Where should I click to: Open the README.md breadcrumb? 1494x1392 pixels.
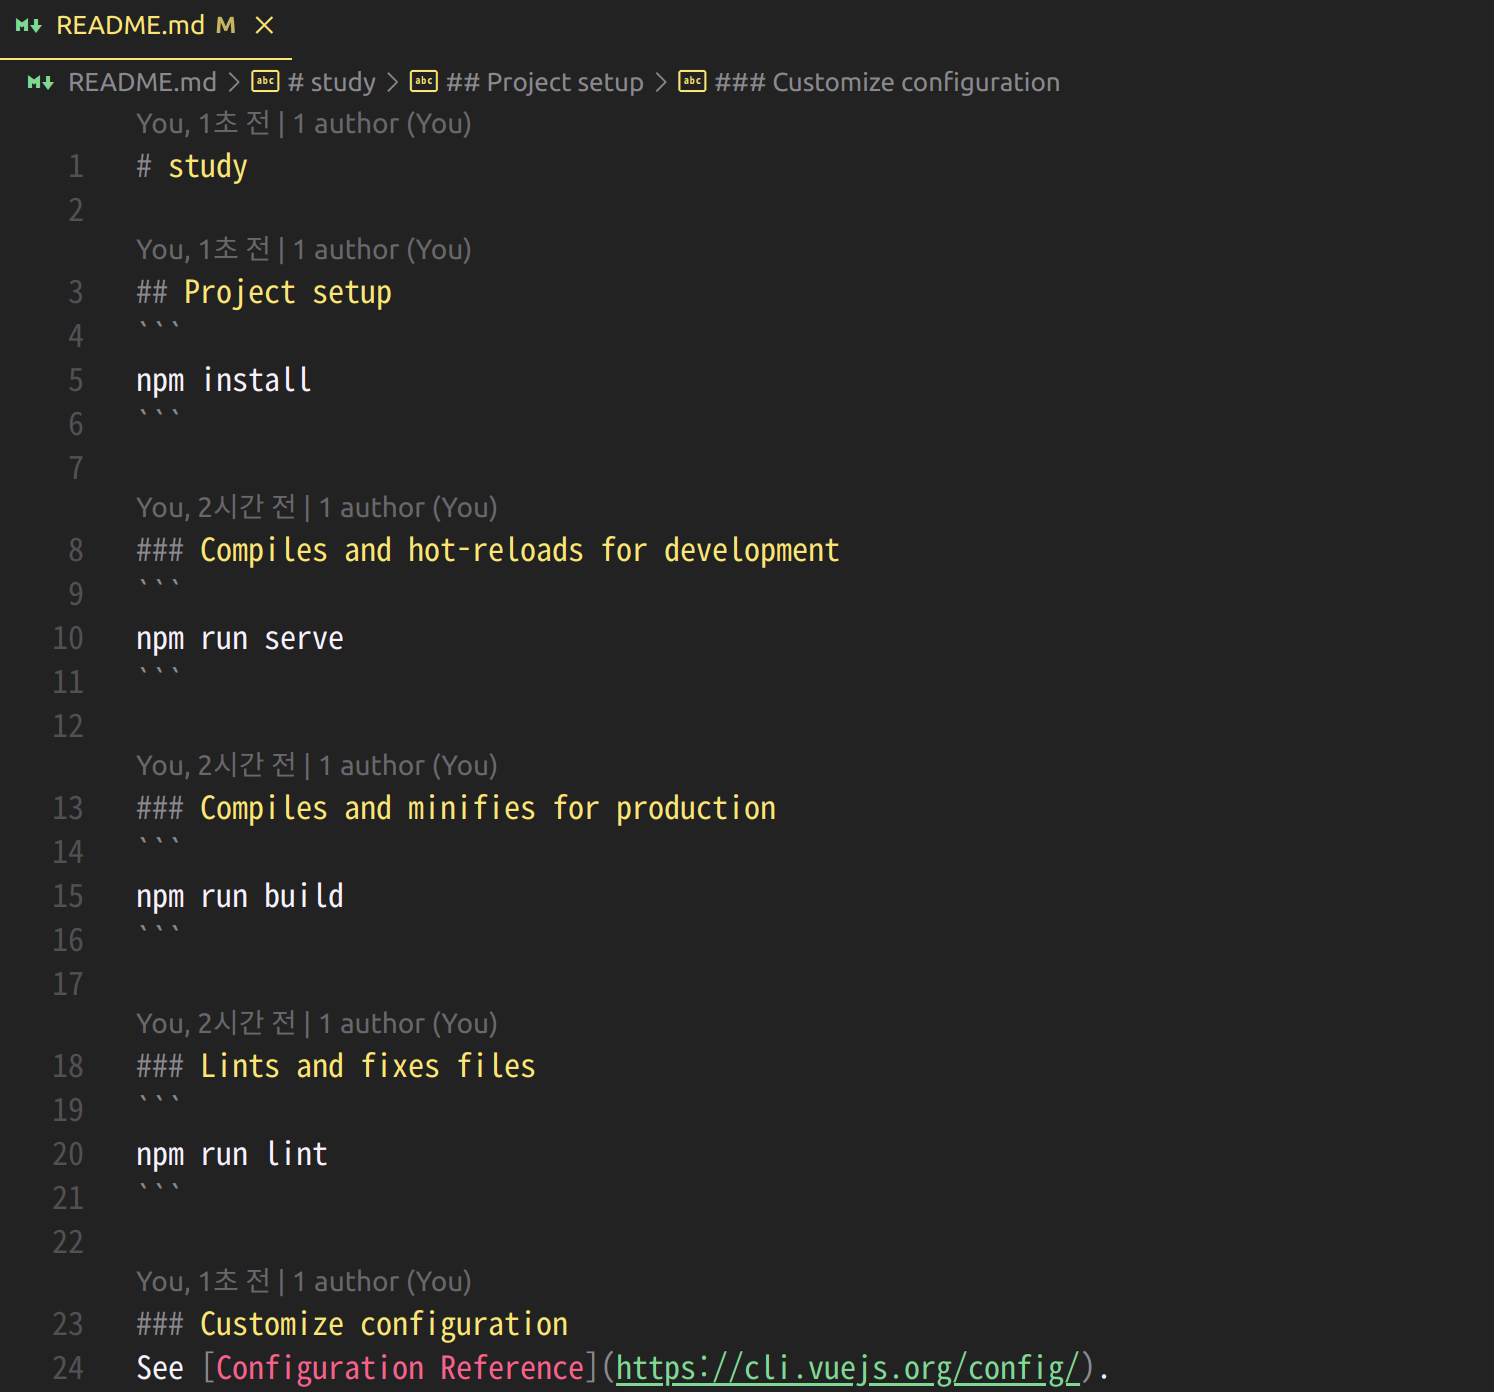click(x=142, y=82)
